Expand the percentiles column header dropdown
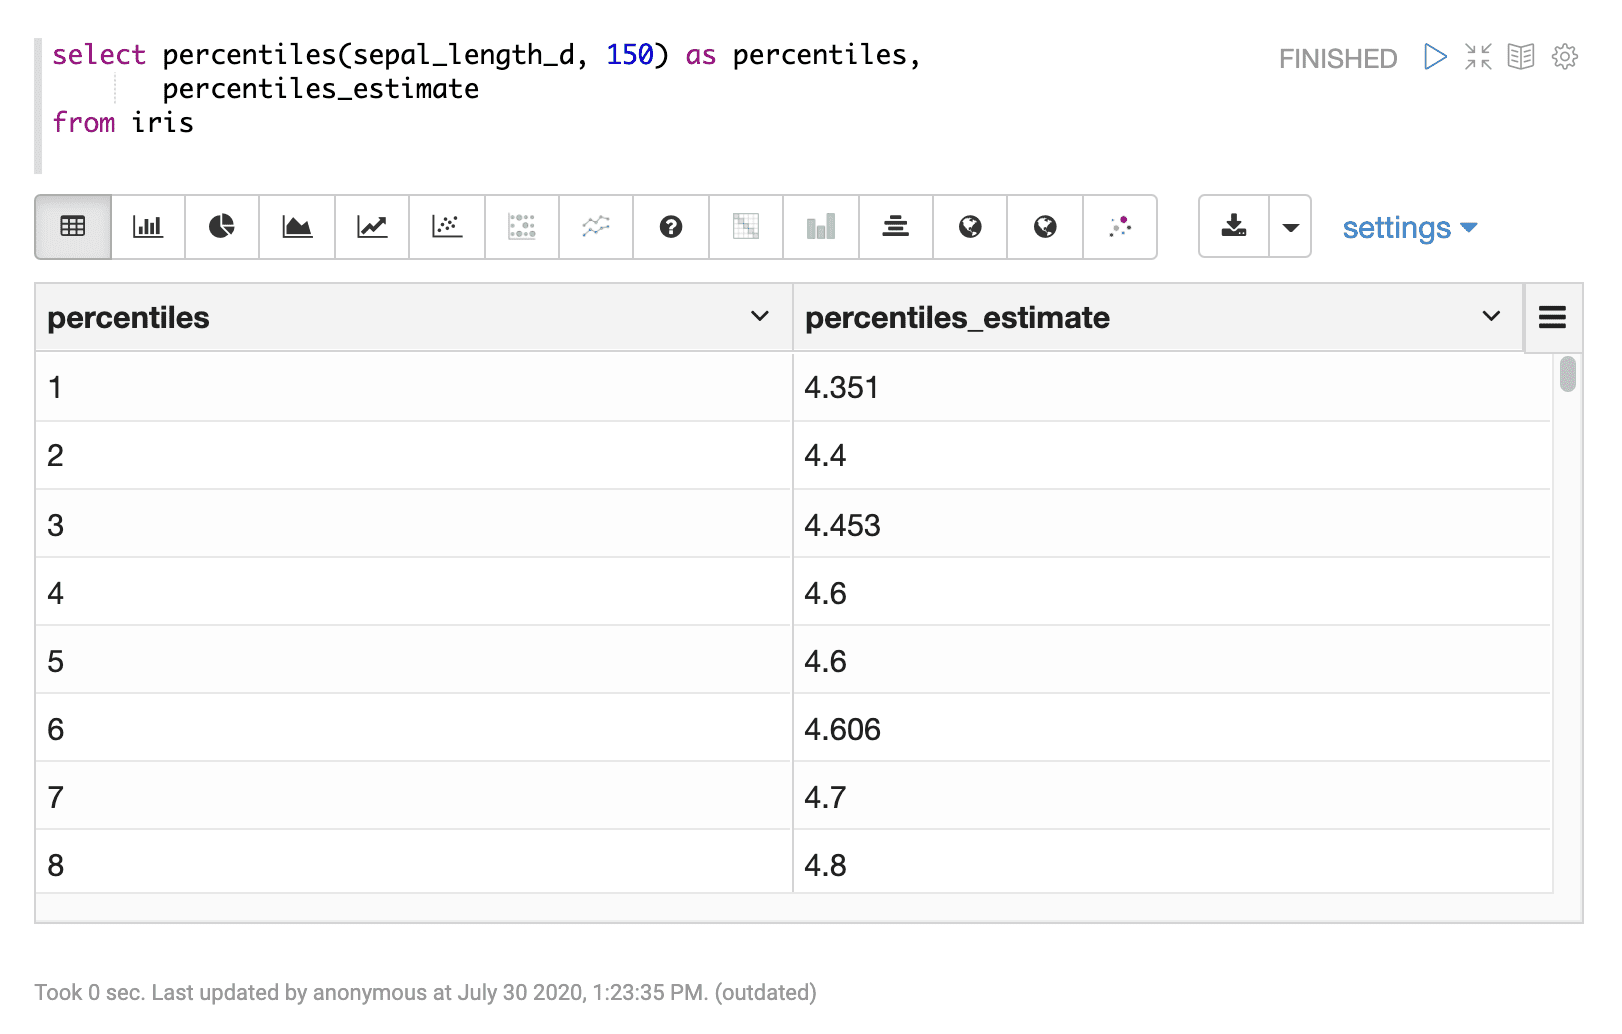This screenshot has width=1622, height=1034. coord(762,317)
